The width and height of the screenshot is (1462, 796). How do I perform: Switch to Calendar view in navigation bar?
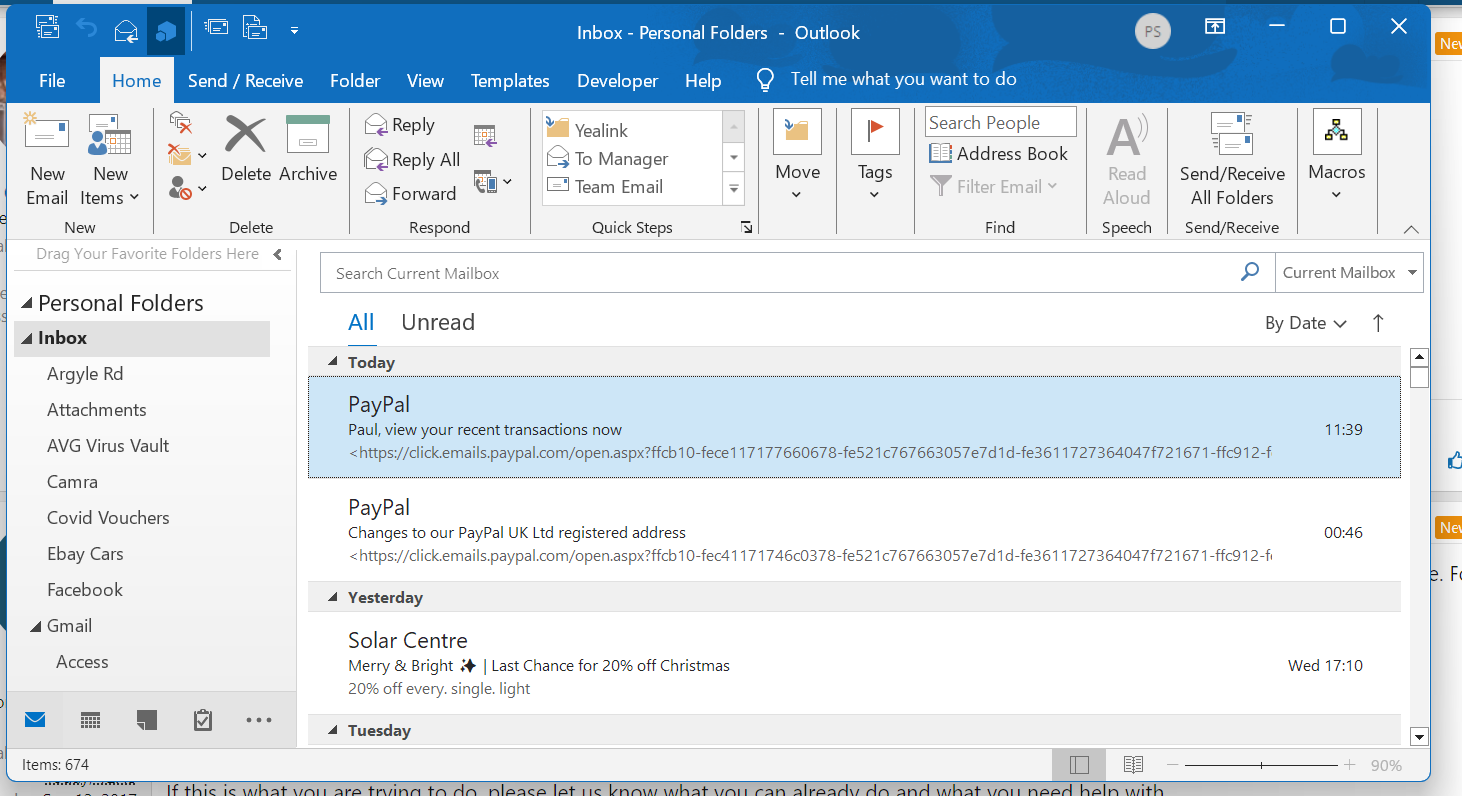point(90,720)
